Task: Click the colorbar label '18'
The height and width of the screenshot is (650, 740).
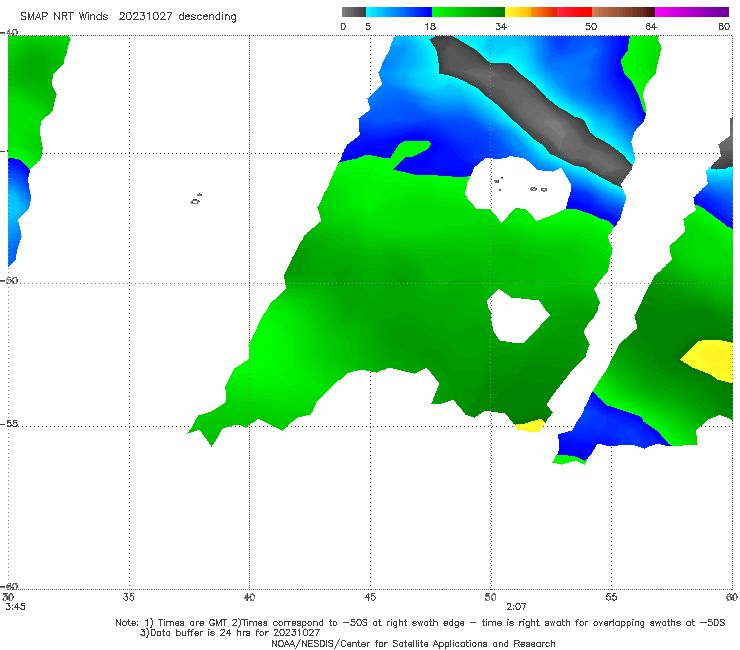Action: tap(430, 27)
